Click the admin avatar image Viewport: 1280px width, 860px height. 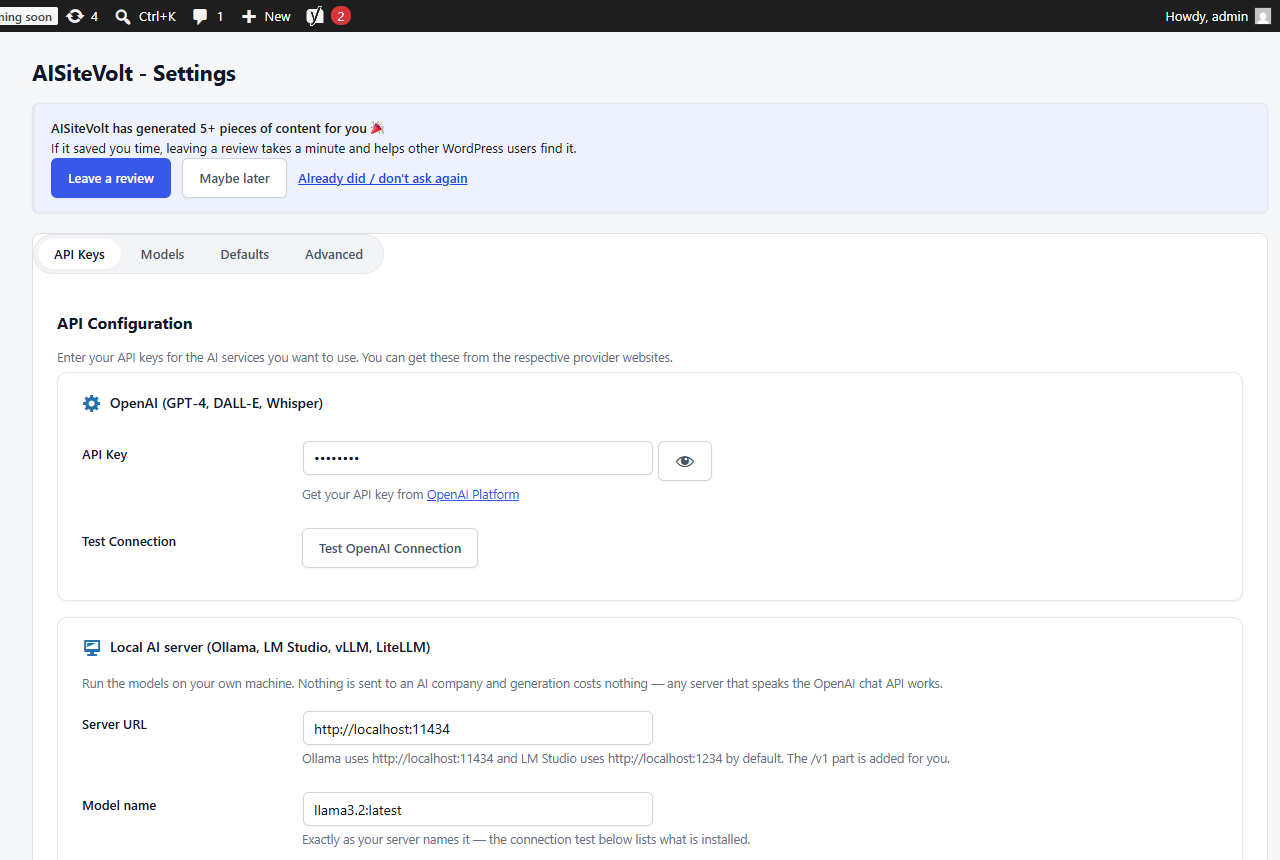click(1263, 16)
